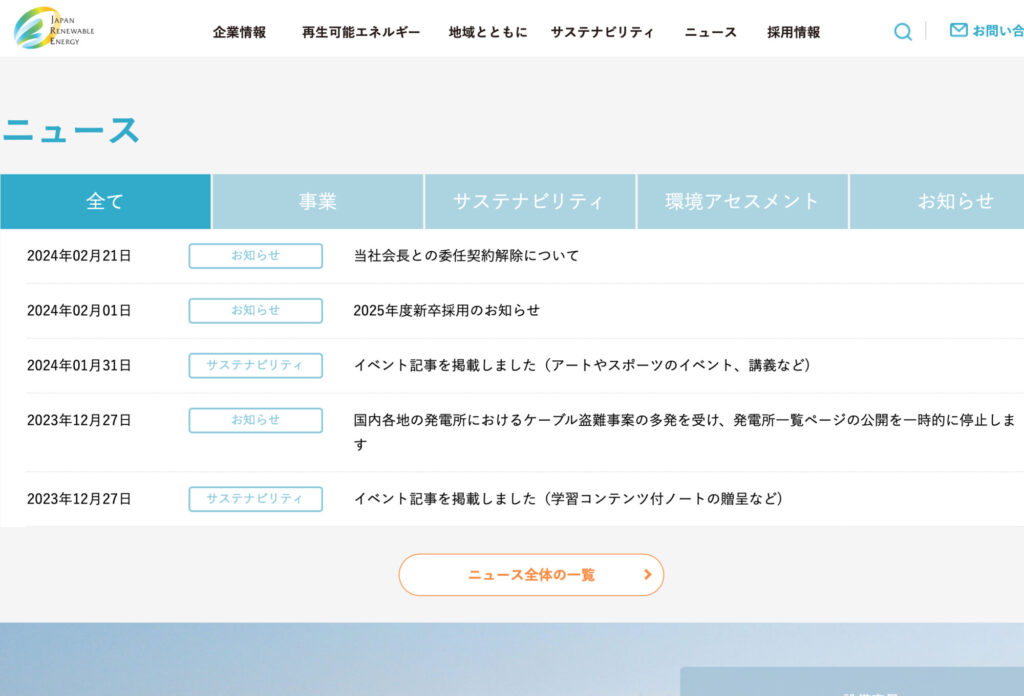The width and height of the screenshot is (1024, 696).
Task: Open the search magnifier icon
Action: [x=902, y=32]
